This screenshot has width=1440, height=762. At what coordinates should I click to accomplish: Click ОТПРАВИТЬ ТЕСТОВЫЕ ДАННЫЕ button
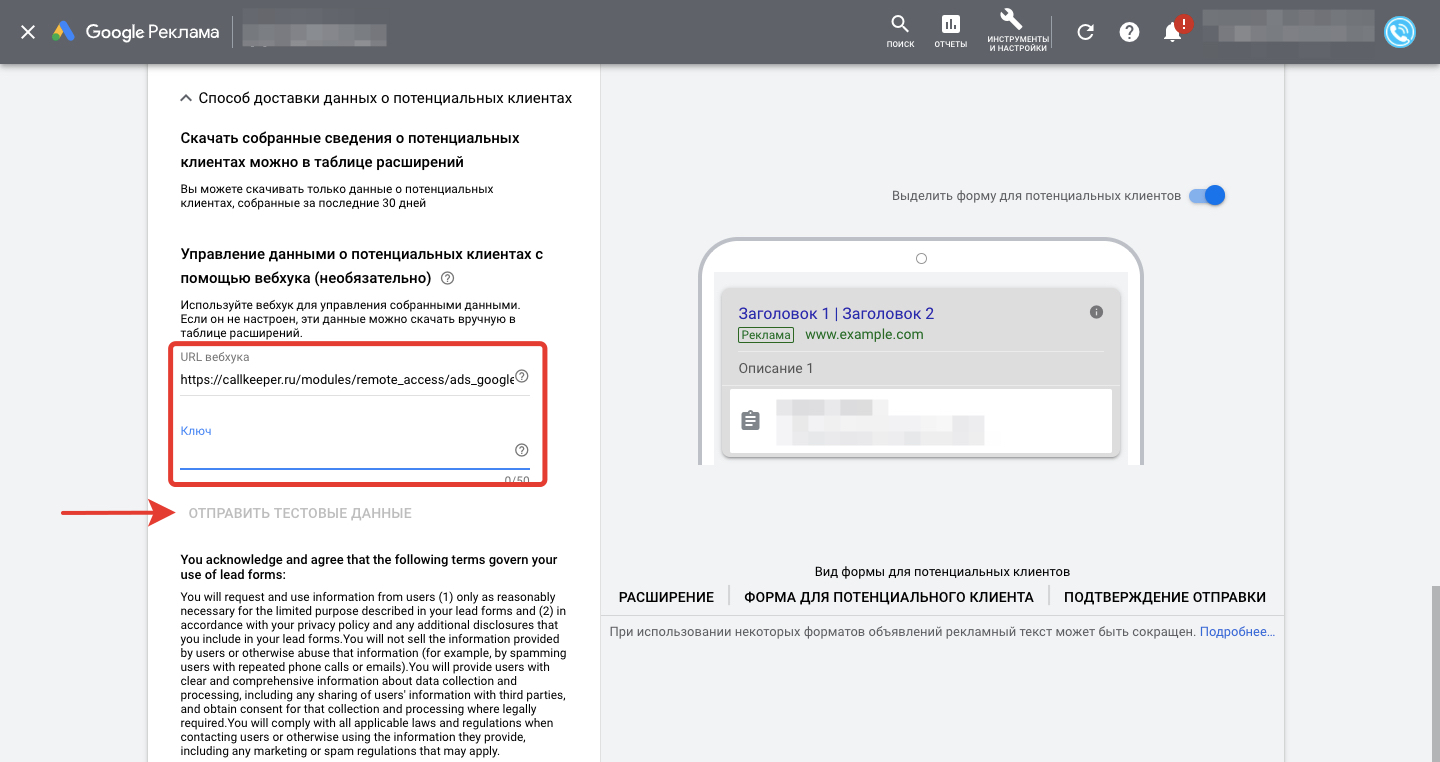click(x=300, y=513)
